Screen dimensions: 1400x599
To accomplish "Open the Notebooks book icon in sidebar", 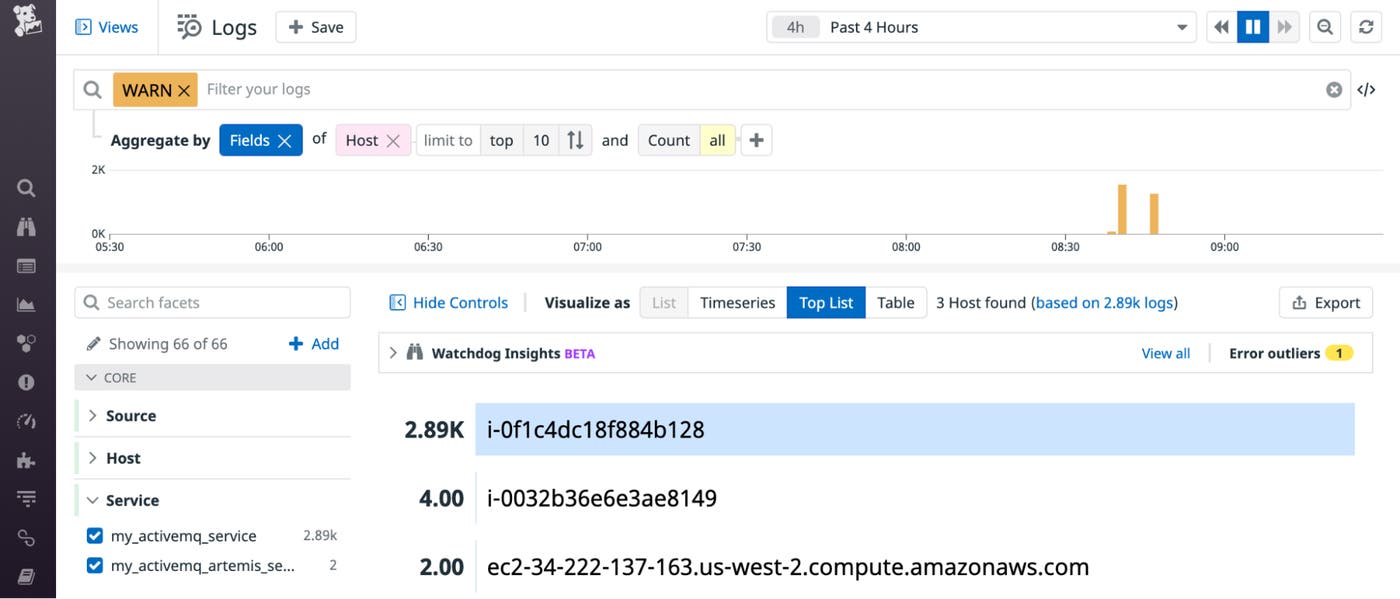I will [25, 576].
